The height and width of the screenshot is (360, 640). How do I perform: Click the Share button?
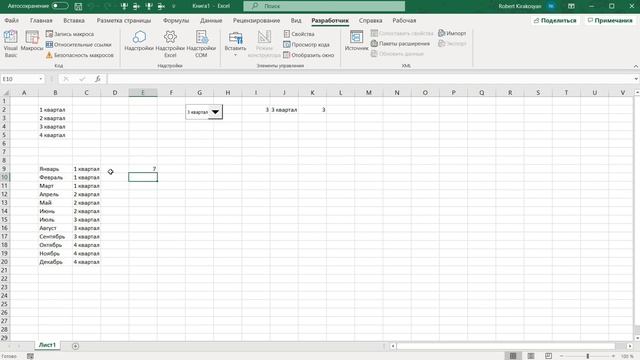[555, 20]
